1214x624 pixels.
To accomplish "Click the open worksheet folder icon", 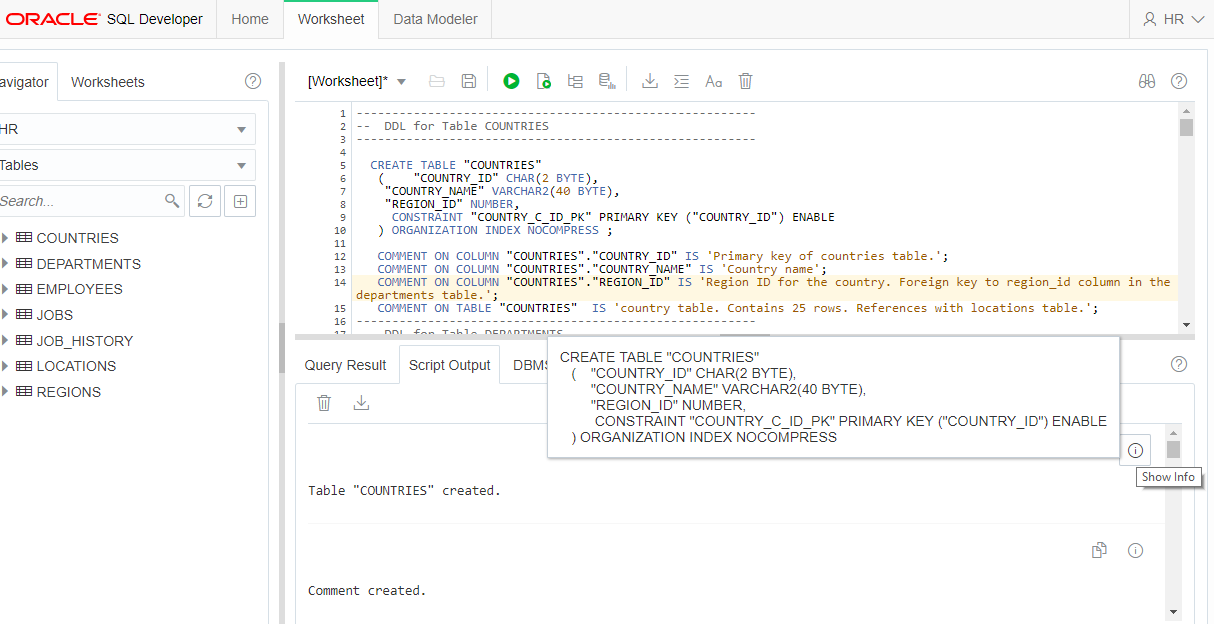I will [x=437, y=81].
